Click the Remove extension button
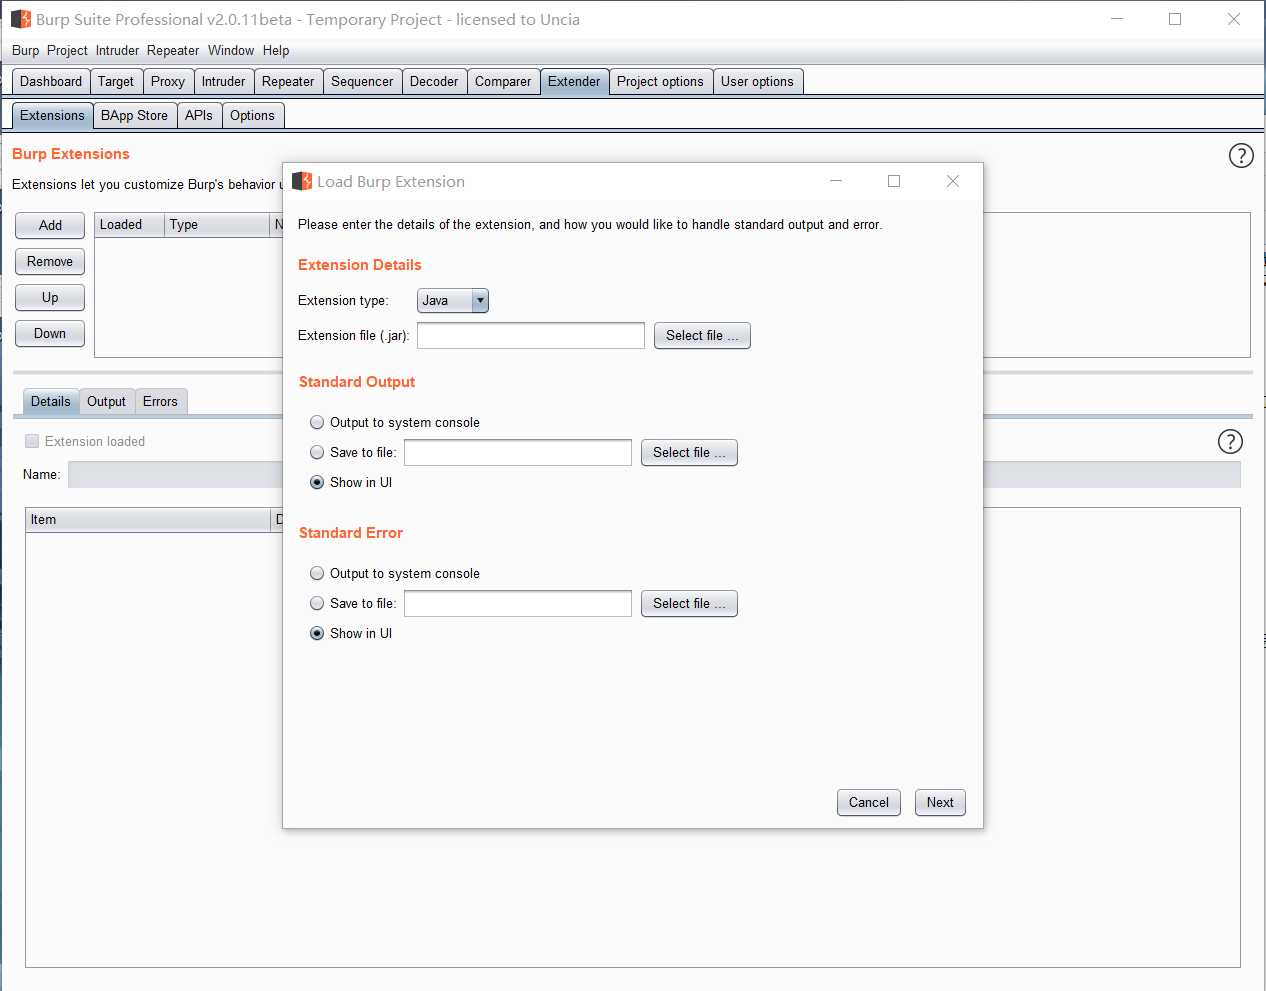This screenshot has height=991, width=1266. [50, 261]
